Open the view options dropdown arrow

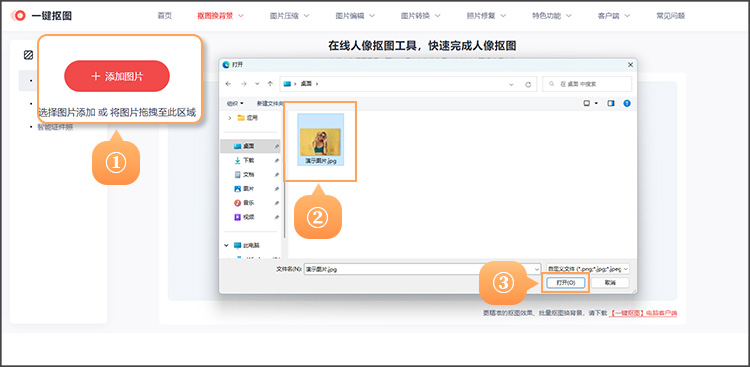tap(596, 103)
